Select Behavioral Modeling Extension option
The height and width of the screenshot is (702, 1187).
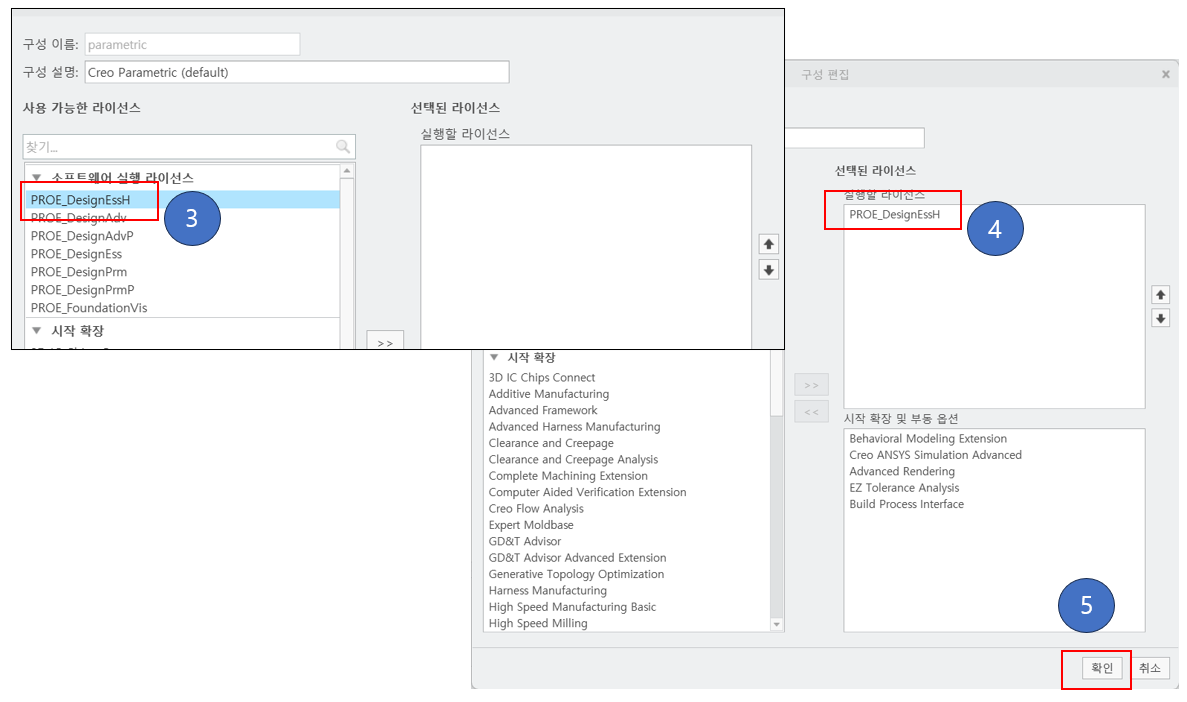coord(927,438)
